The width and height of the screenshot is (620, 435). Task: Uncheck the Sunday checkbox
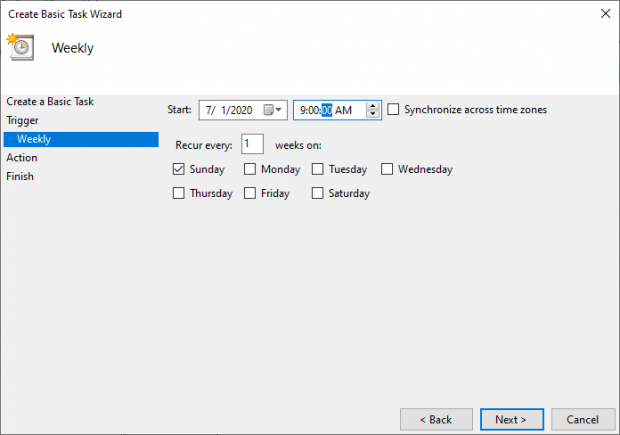pos(178,169)
